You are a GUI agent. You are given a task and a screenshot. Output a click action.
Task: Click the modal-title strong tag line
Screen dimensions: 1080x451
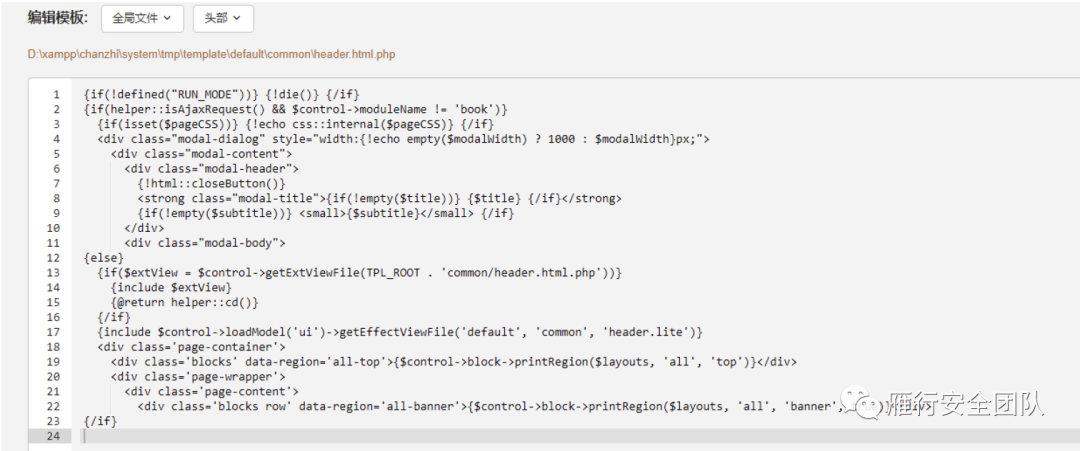(380, 198)
